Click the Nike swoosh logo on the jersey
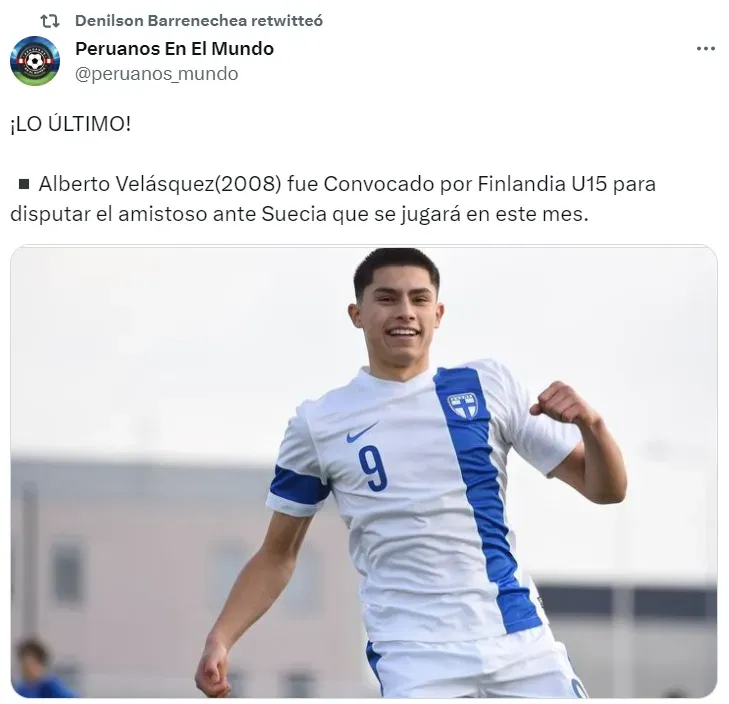The width and height of the screenshot is (729, 704). click(362, 433)
